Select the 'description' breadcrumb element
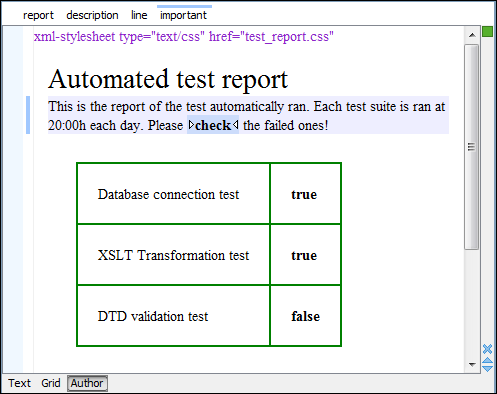The height and width of the screenshot is (394, 497). pos(92,15)
